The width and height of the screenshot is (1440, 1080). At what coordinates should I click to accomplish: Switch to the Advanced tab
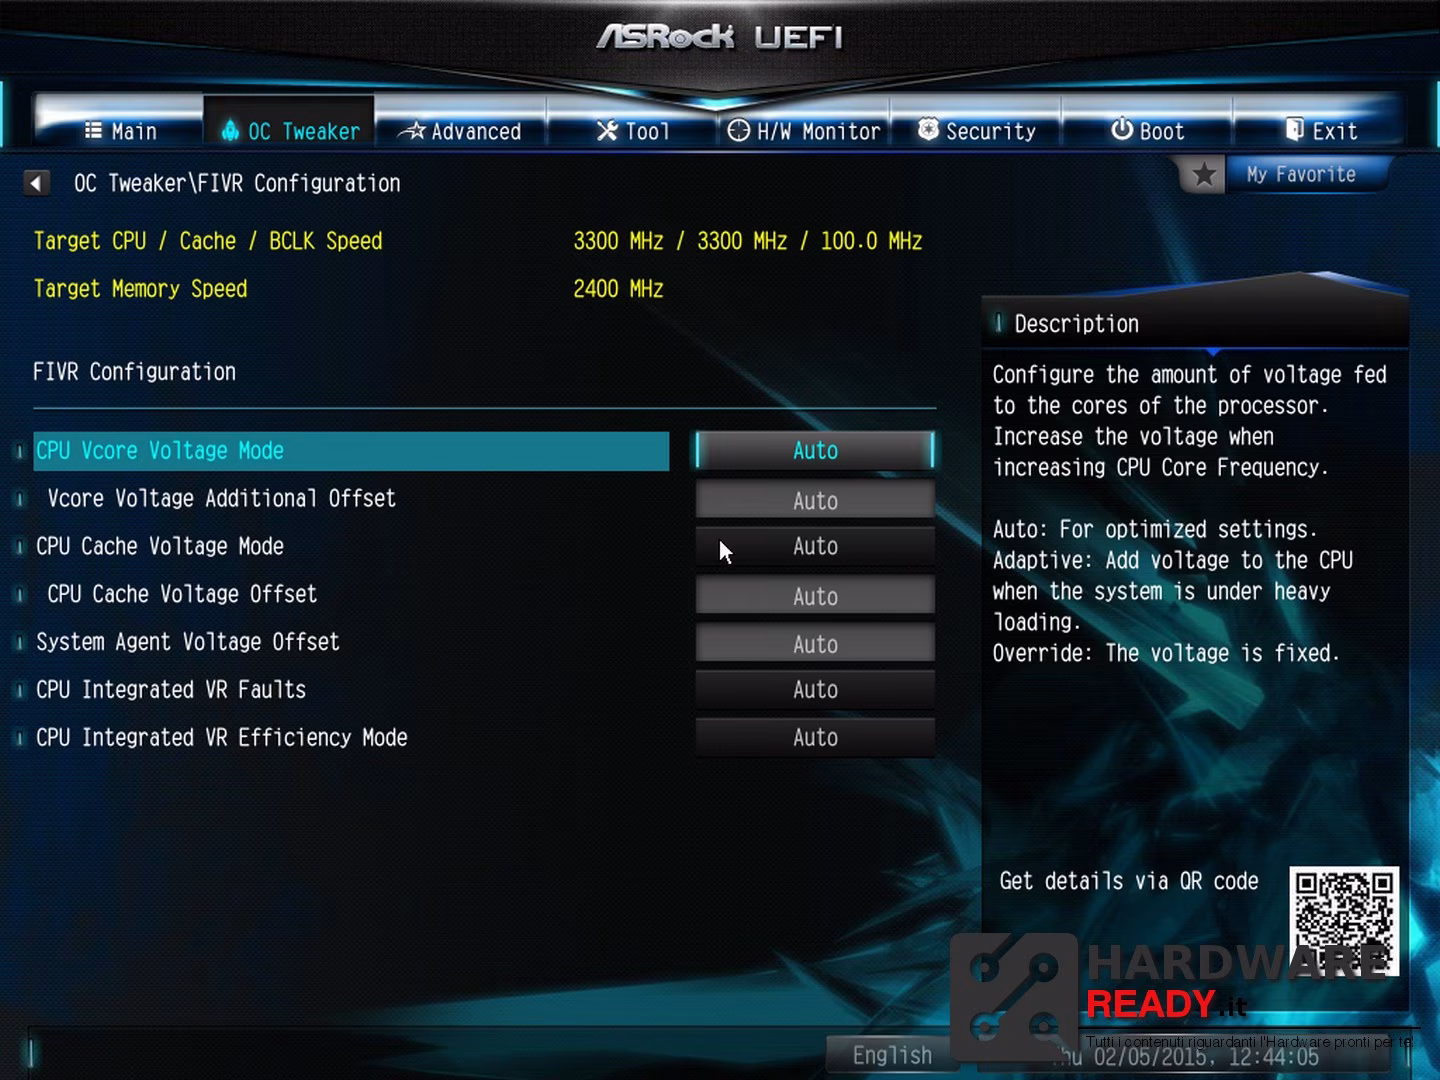[x=461, y=131]
